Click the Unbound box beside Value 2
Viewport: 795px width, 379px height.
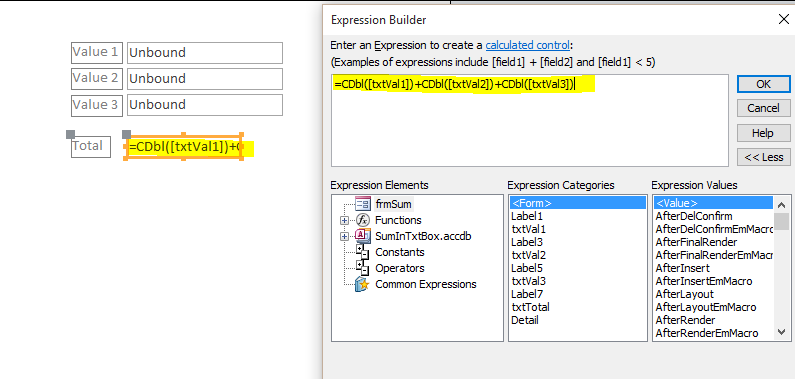pos(205,79)
